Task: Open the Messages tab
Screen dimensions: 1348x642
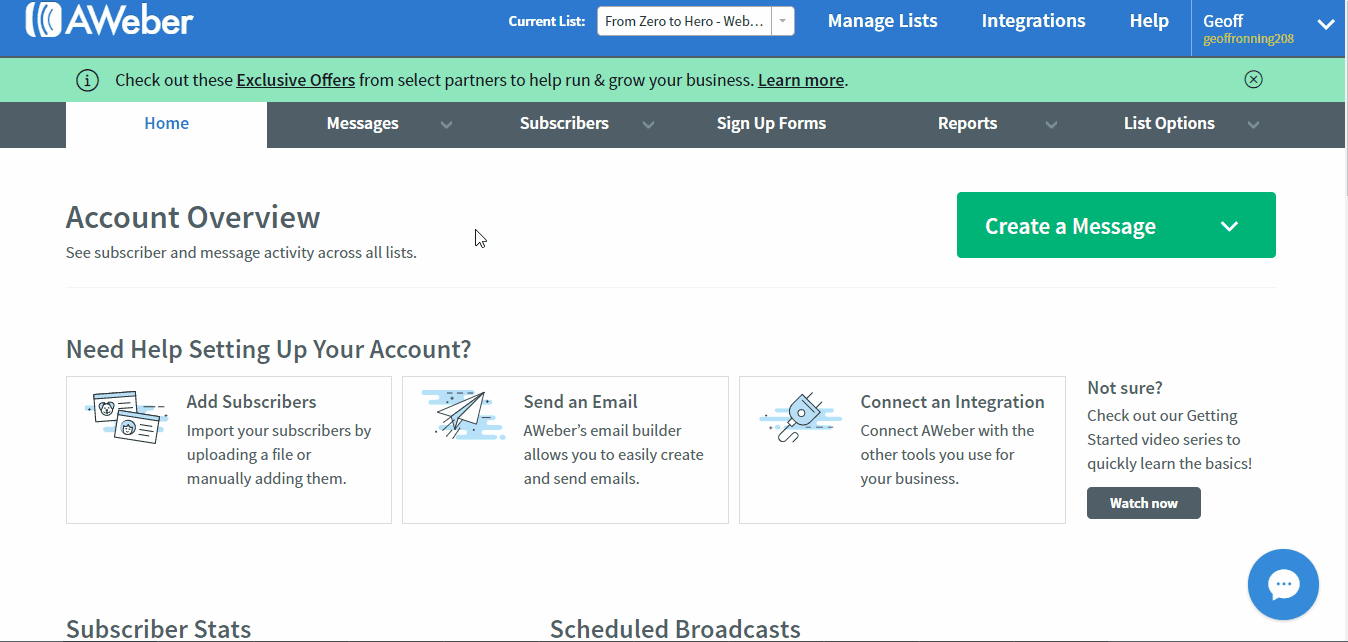Action: point(362,124)
